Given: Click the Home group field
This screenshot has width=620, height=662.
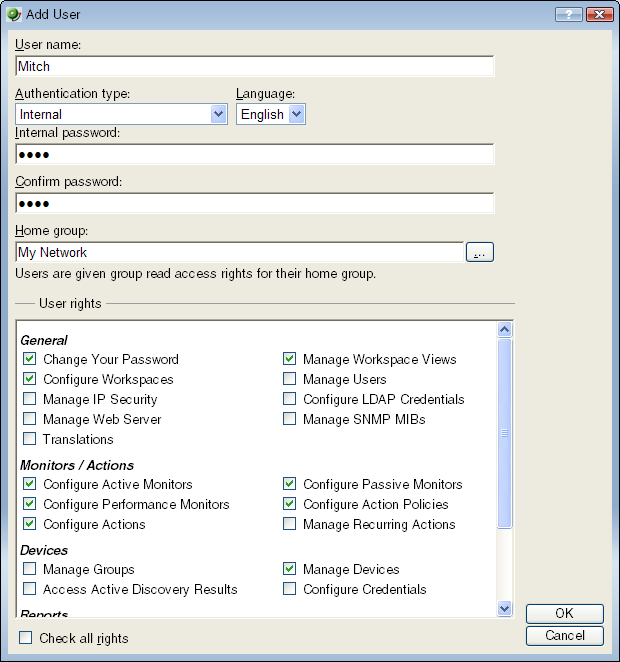Looking at the screenshot, I should [240, 252].
